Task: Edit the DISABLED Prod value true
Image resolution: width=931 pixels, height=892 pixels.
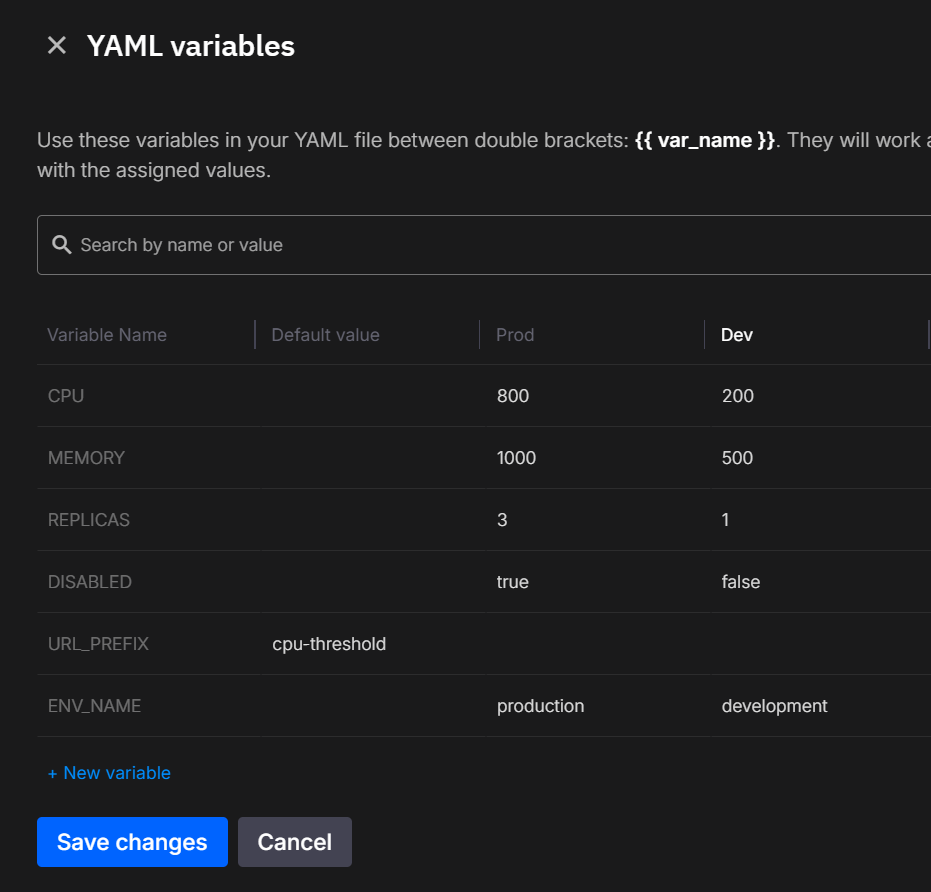Action: [x=513, y=582]
